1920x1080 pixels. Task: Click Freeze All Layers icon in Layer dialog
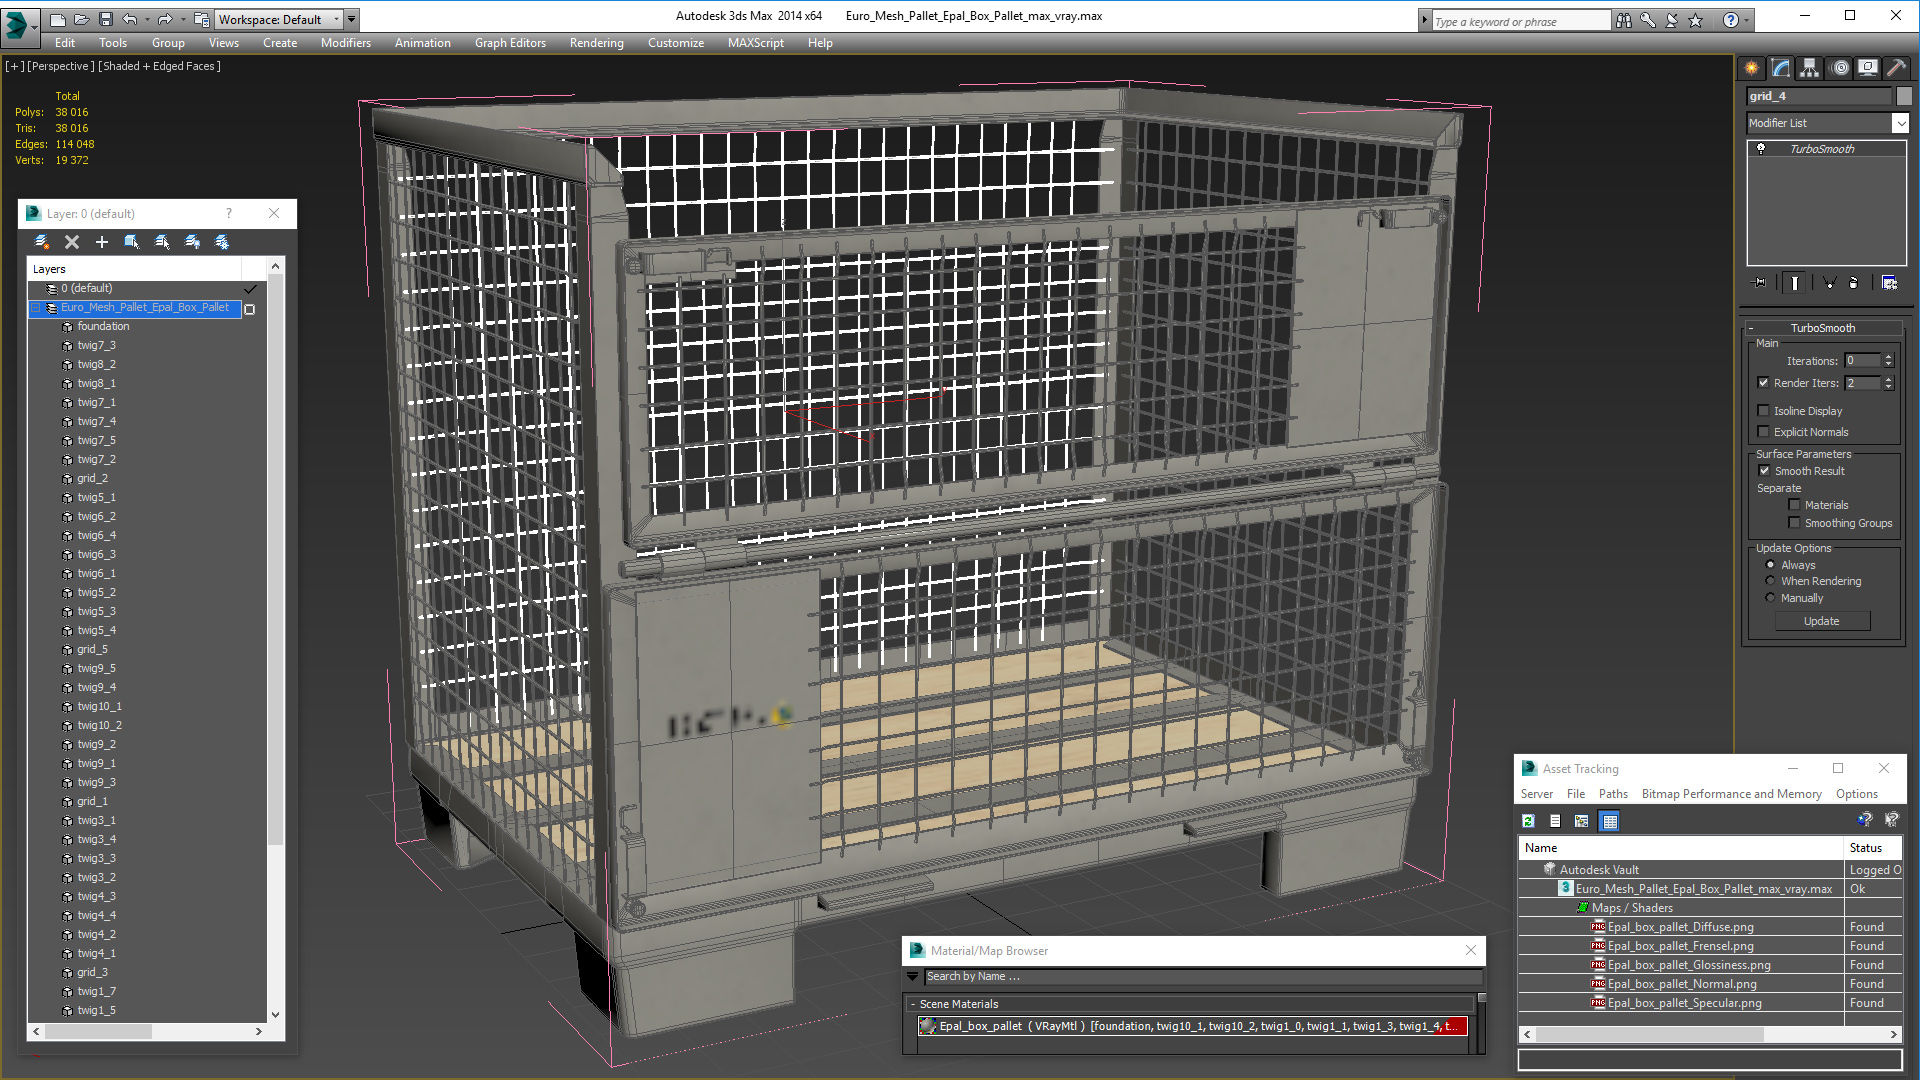[x=222, y=242]
